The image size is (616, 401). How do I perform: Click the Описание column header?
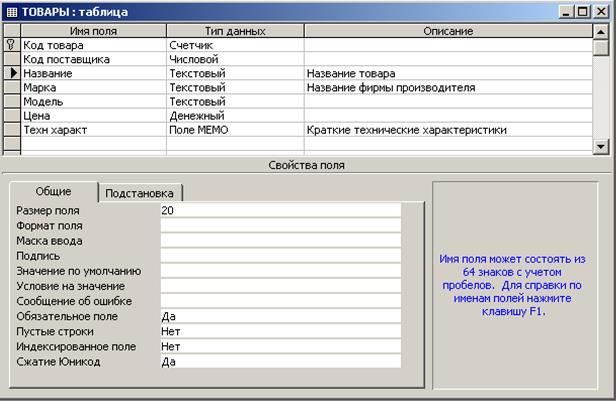pos(447,31)
